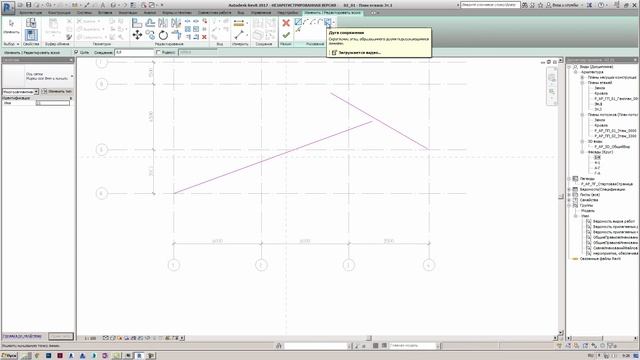Select the Aligned Dimension measure tool

[x=239, y=24]
